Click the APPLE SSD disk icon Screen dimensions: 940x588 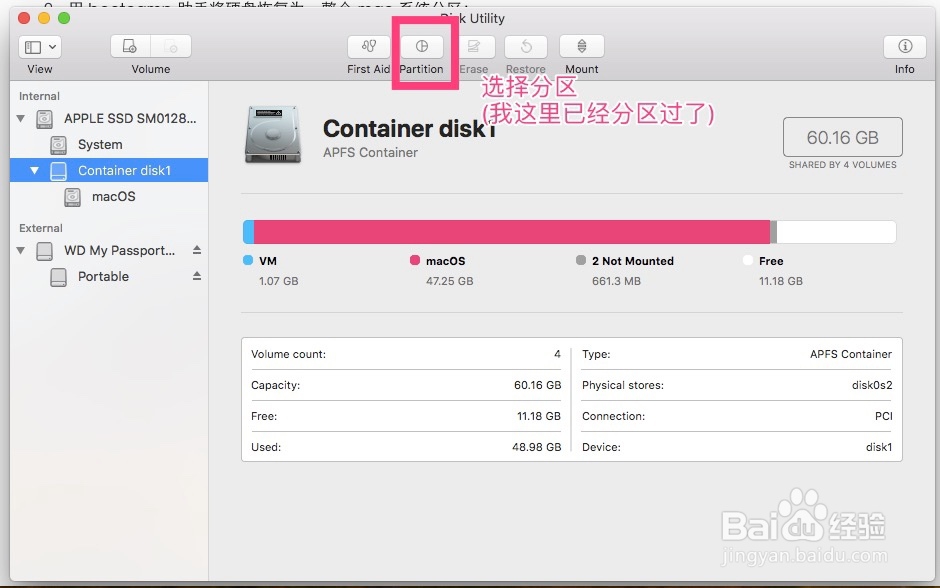pyautogui.click(x=44, y=119)
